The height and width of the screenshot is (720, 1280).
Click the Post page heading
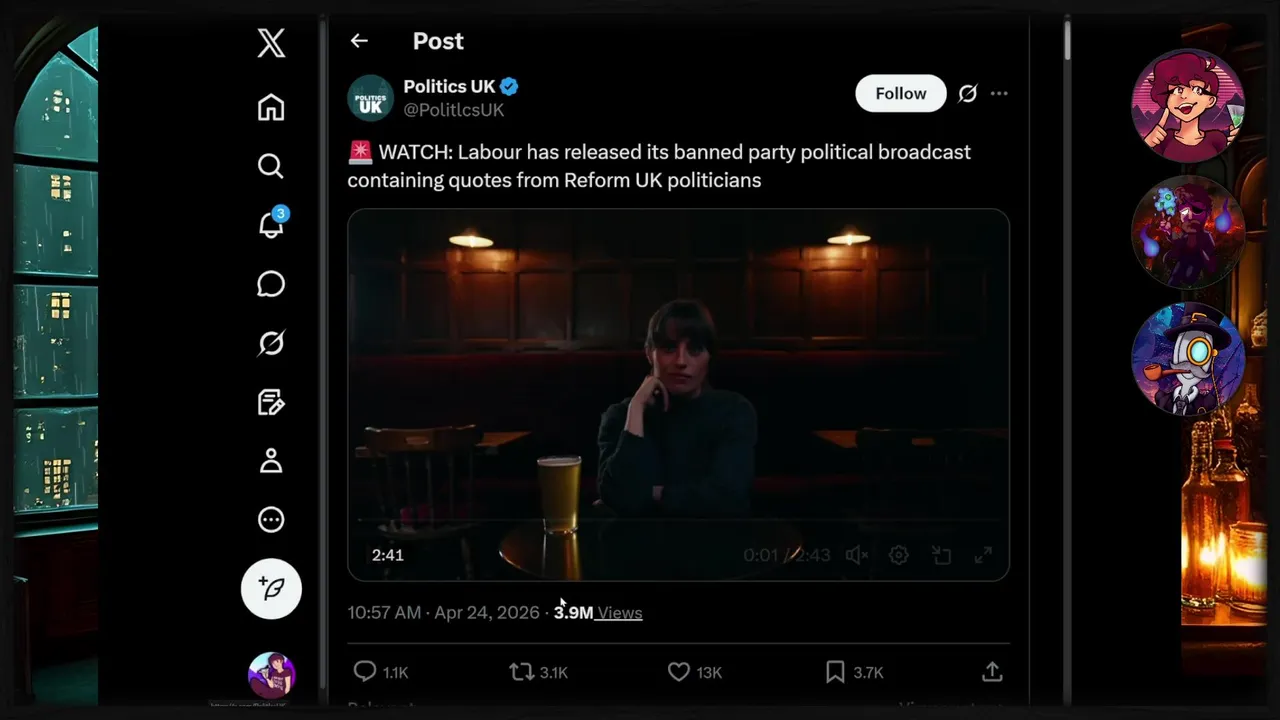coord(438,41)
